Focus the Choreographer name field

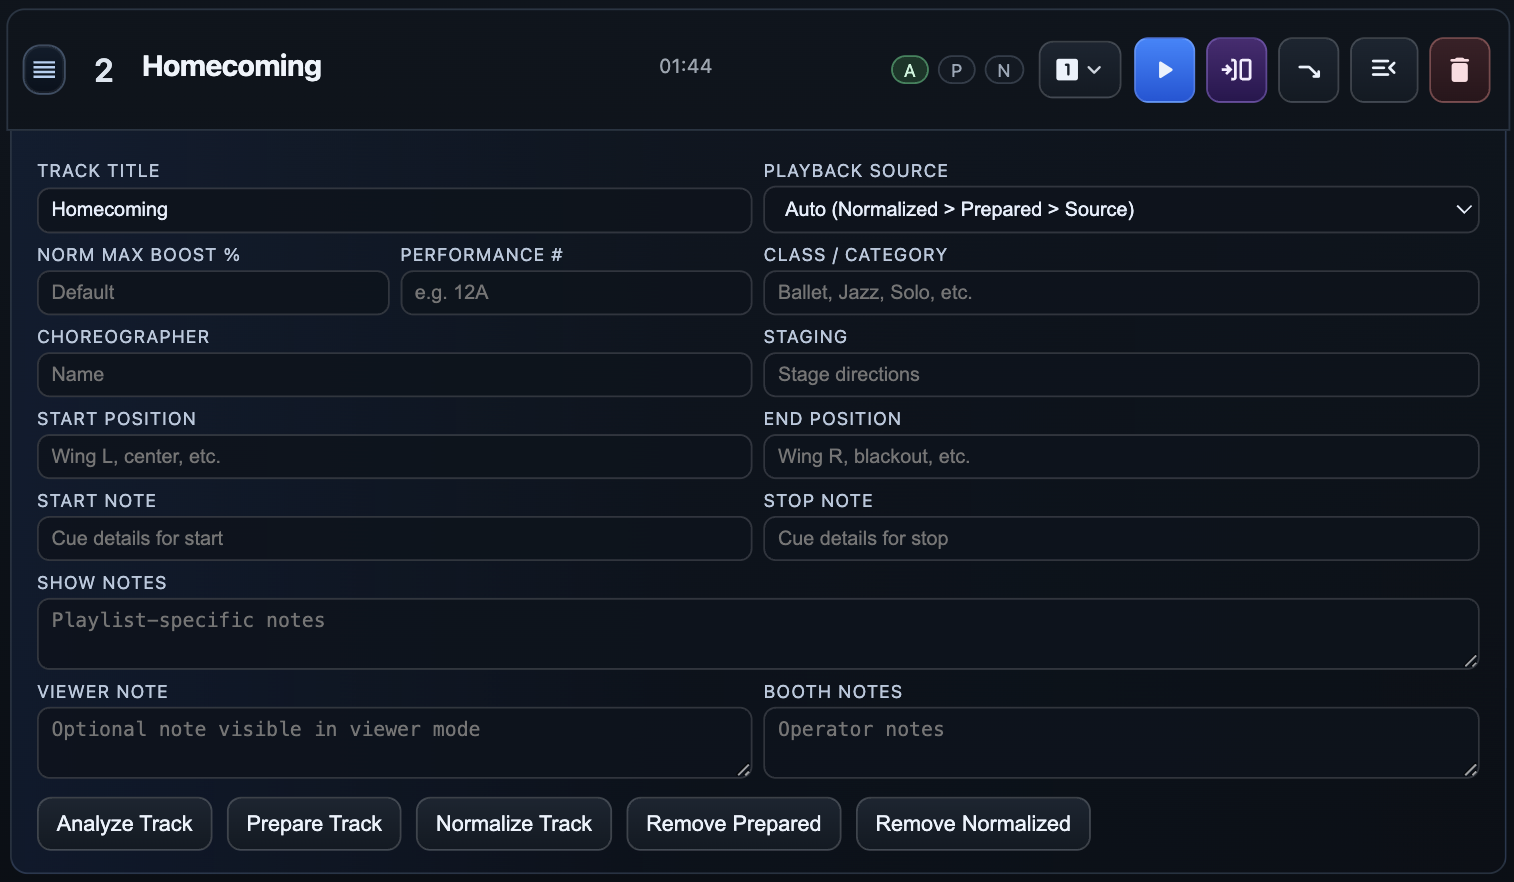pos(394,375)
